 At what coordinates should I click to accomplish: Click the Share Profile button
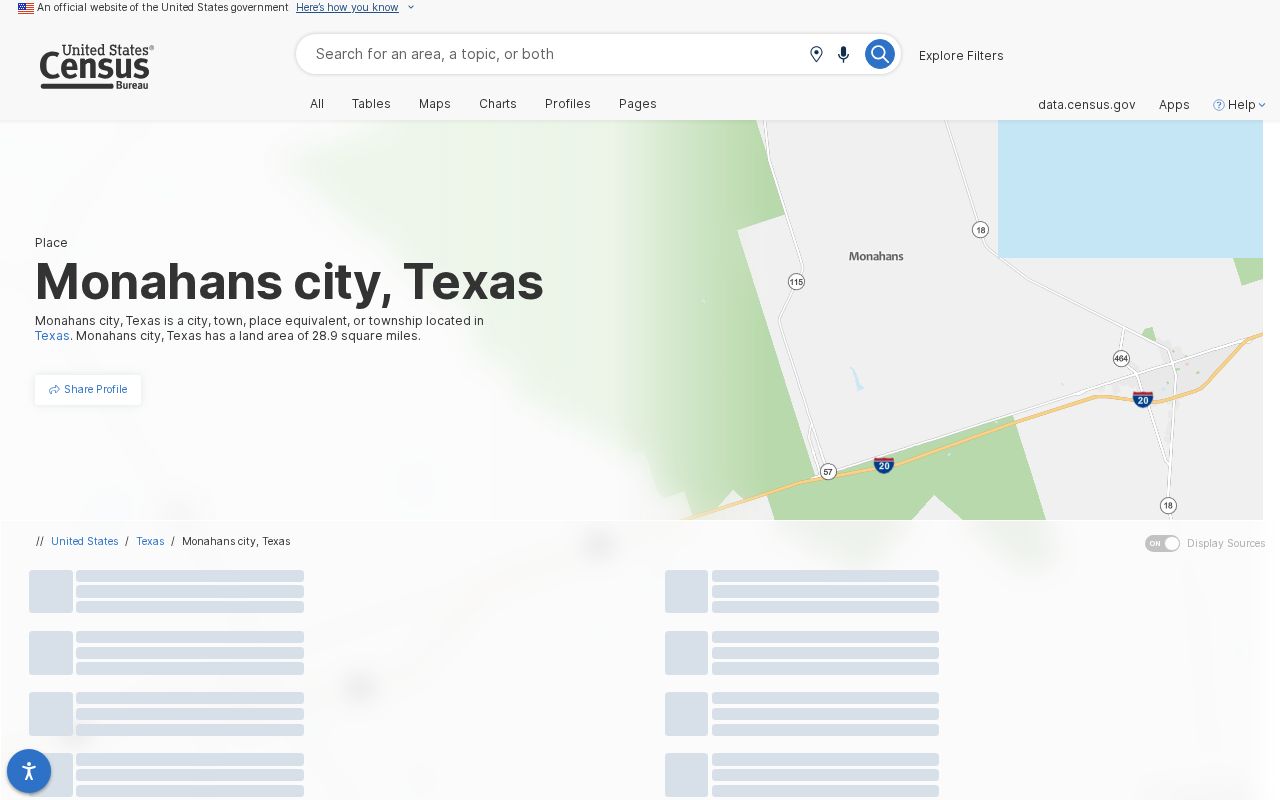(x=88, y=390)
